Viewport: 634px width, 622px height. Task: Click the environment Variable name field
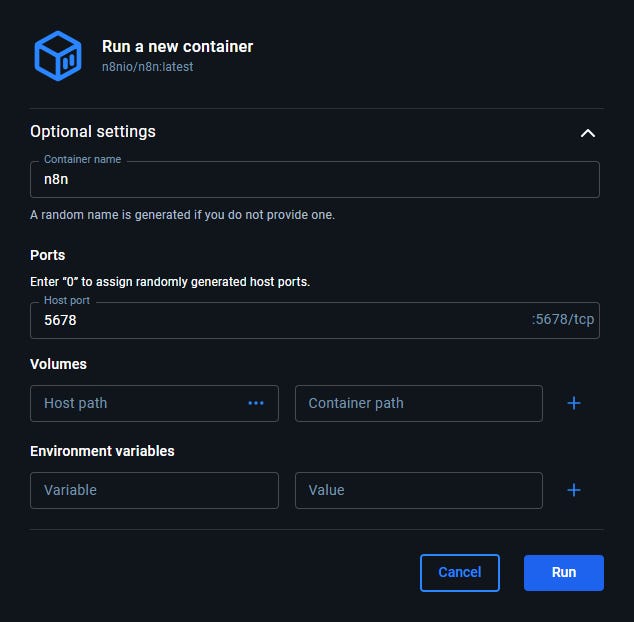tap(154, 490)
